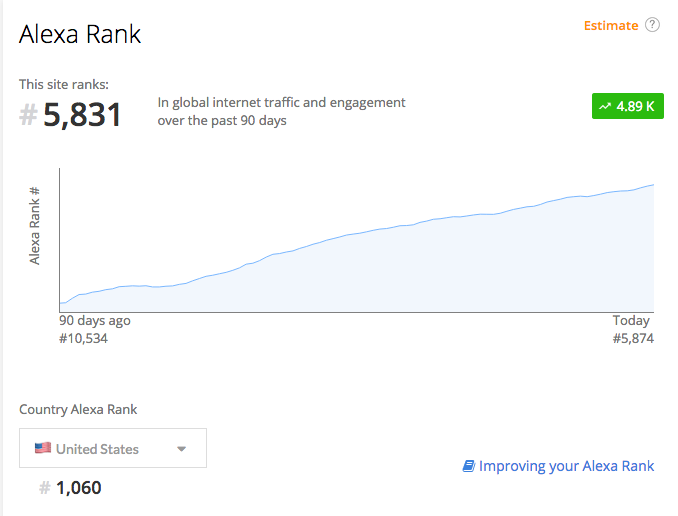Click the country rank value 1,060
Screen dimensions: 678x516
click(x=79, y=488)
